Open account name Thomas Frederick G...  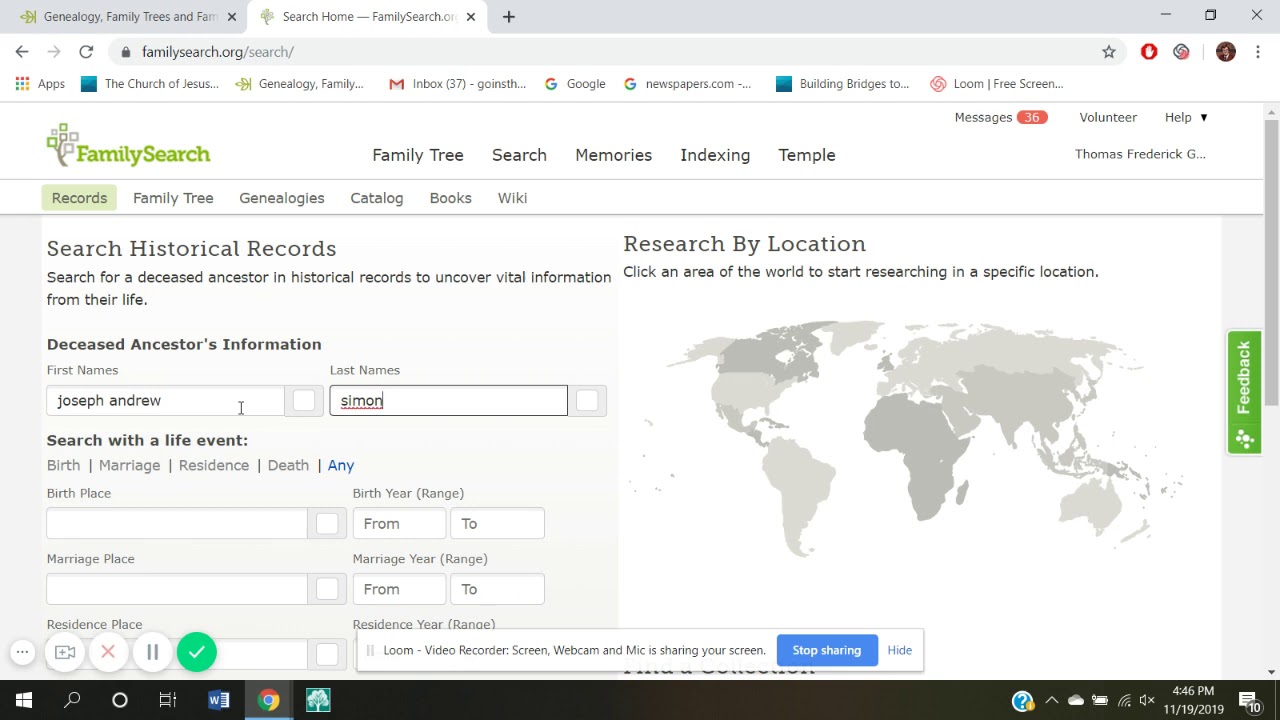(x=1140, y=154)
